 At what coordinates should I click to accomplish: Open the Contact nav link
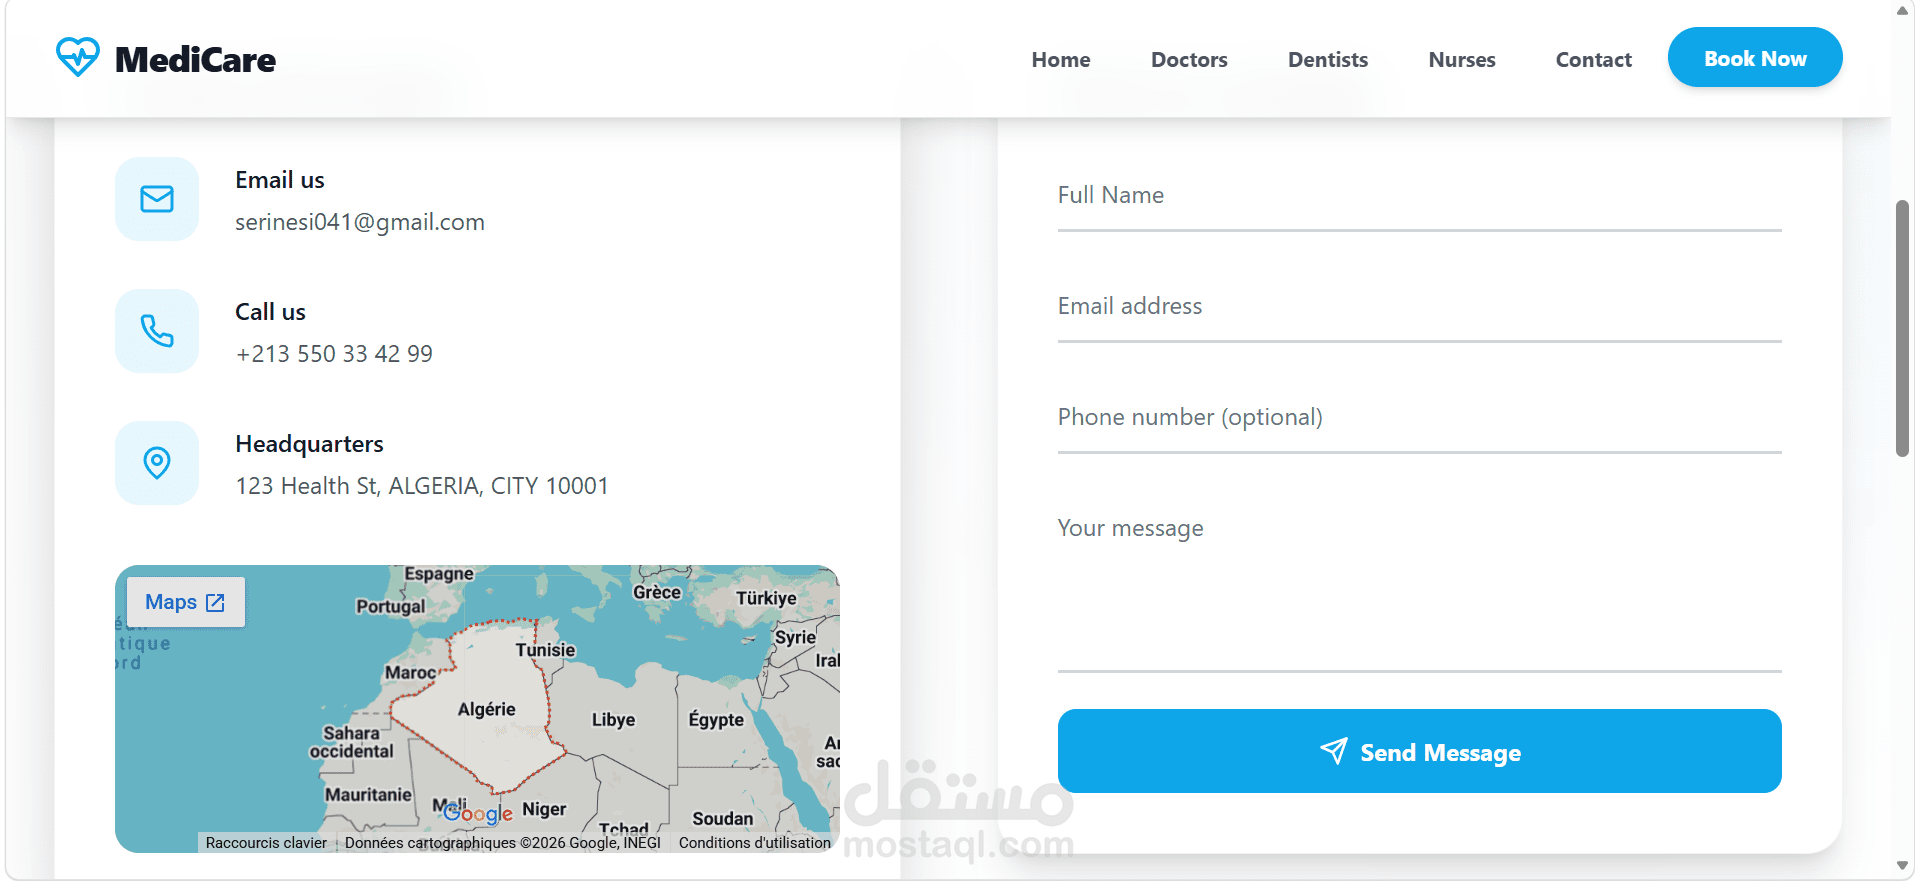[1593, 60]
